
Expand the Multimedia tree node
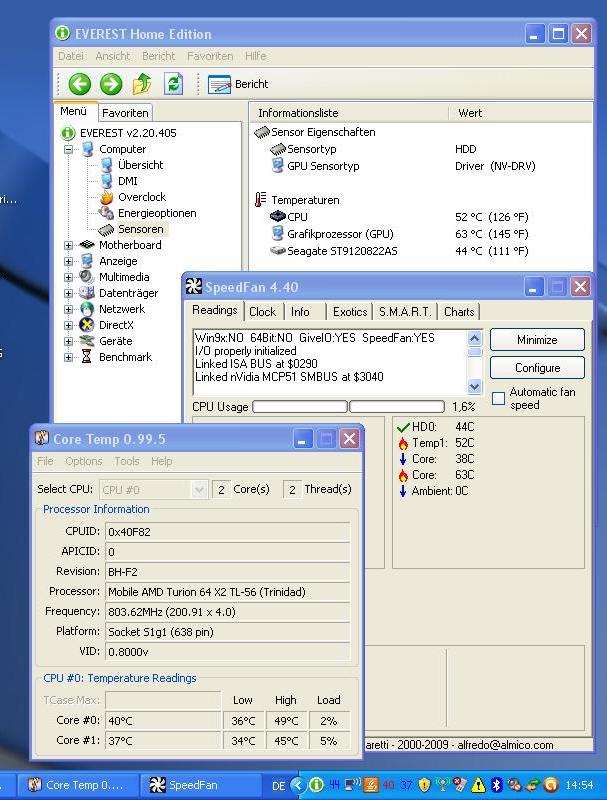pyautogui.click(x=68, y=278)
